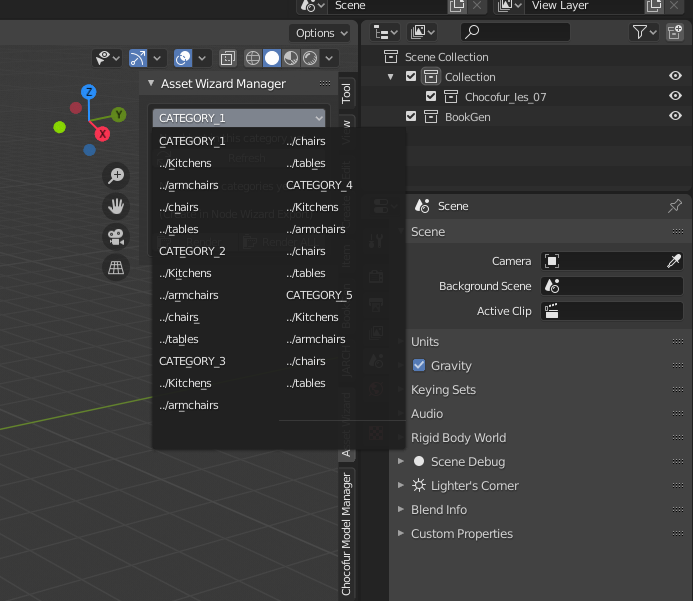Open the gizmo settings dropdown arrow
The height and width of the screenshot is (601, 693).
pyautogui.click(x=157, y=58)
